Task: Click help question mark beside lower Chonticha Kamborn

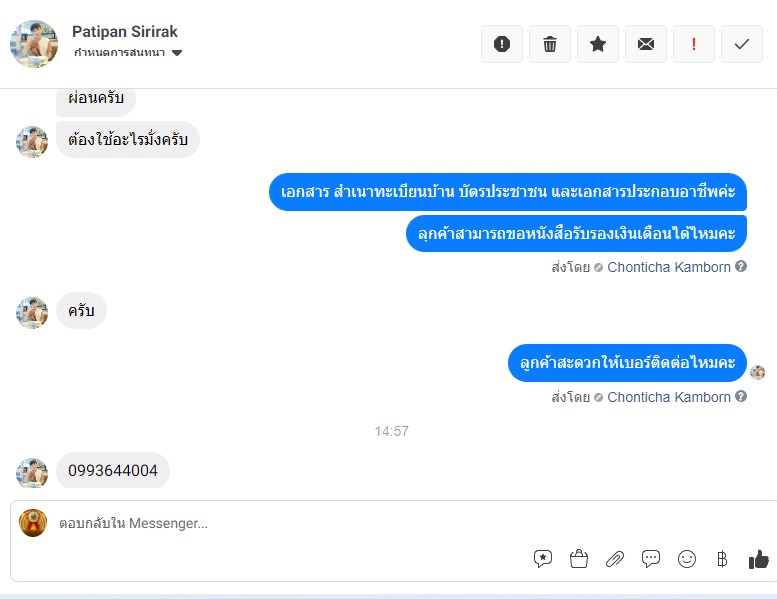Action: (x=741, y=396)
